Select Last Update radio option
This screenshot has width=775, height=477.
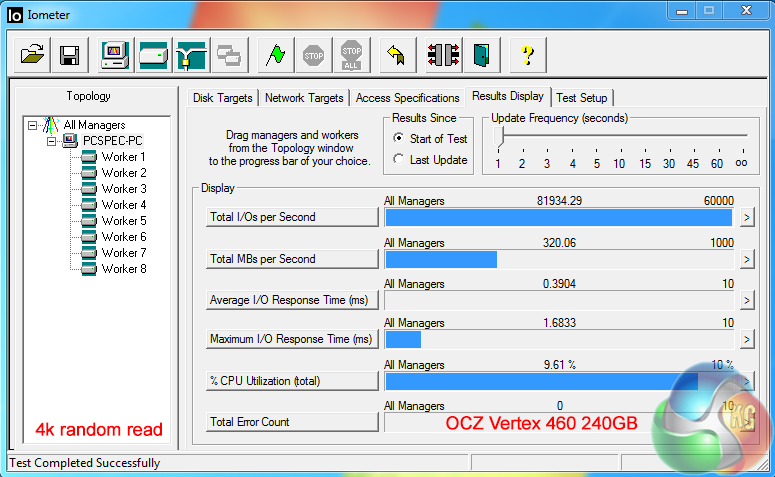[398, 159]
